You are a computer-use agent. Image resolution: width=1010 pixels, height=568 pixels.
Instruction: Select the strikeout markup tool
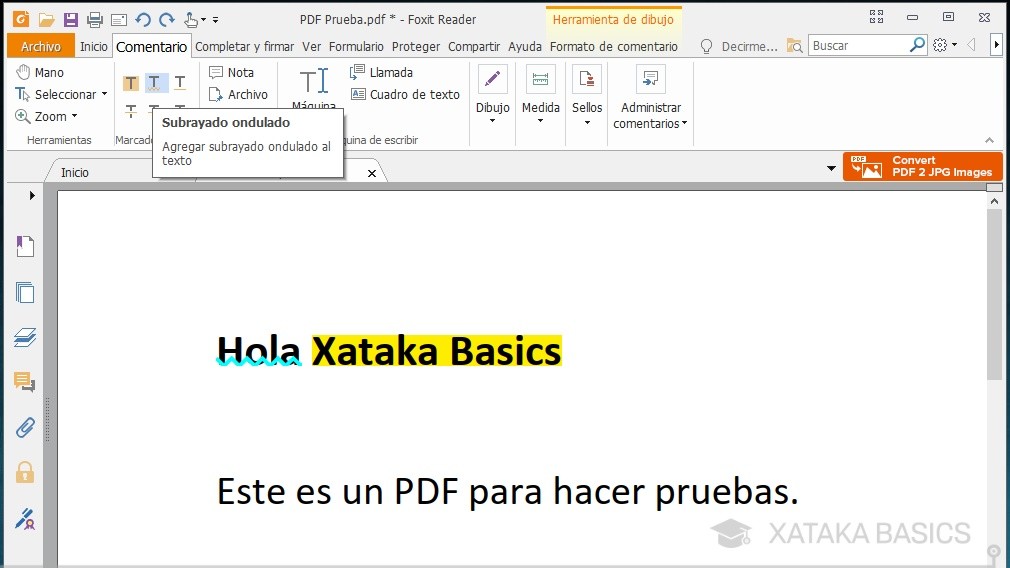click(131, 111)
